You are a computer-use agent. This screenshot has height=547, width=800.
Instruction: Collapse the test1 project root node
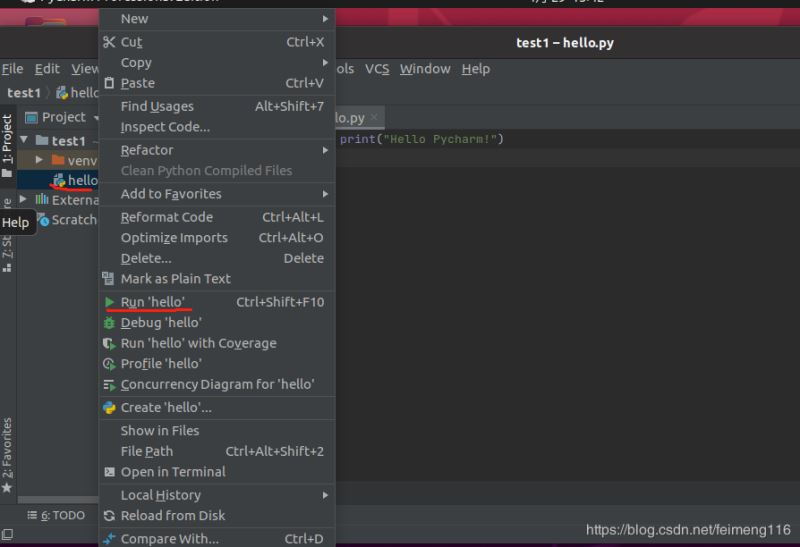tap(23, 139)
